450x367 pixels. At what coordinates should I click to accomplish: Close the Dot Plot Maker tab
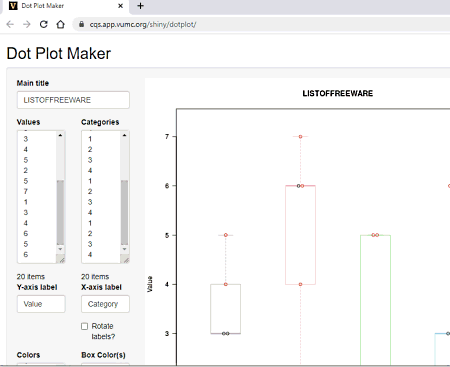click(120, 6)
